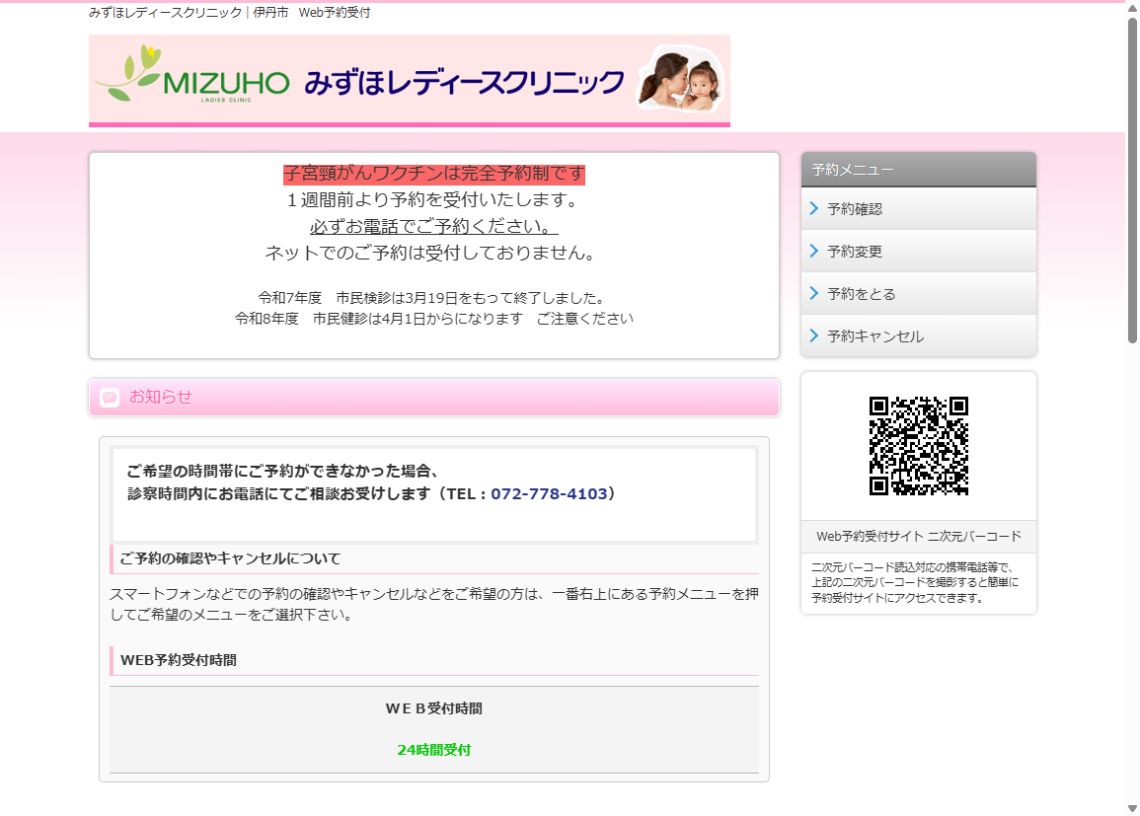Click the WEB予約受付時間 heading
The height and width of the screenshot is (816, 1140).
point(178,660)
